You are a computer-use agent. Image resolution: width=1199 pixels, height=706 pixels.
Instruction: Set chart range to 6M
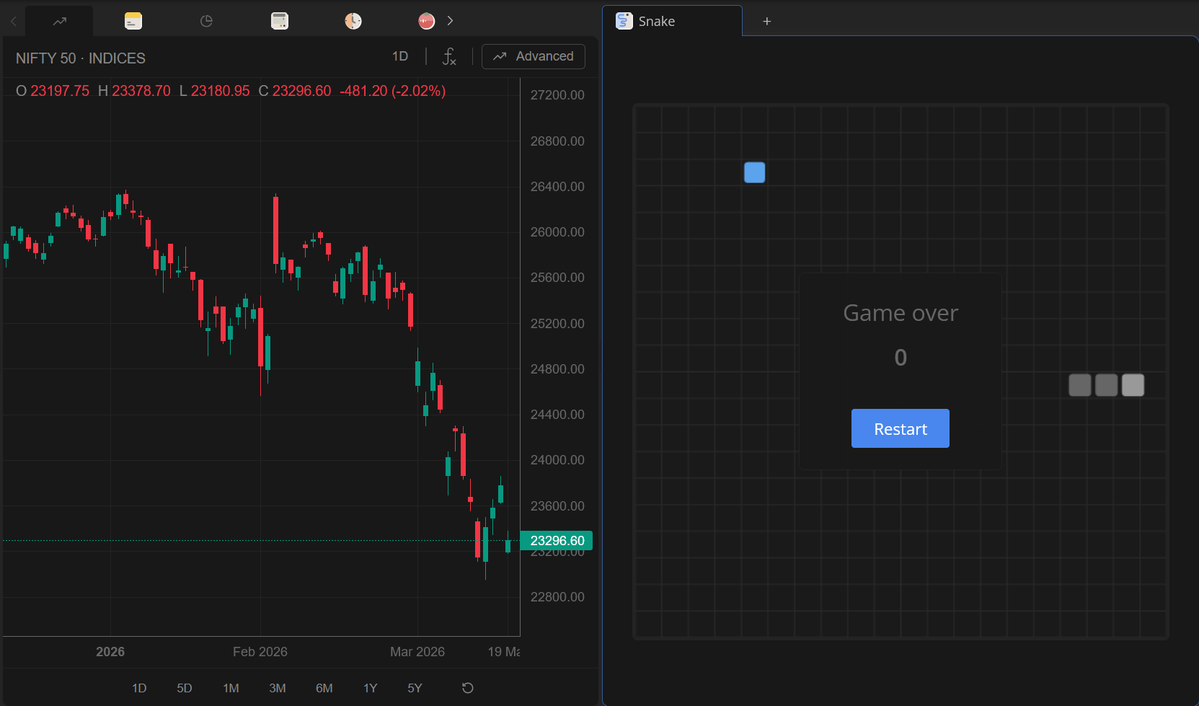pos(324,688)
